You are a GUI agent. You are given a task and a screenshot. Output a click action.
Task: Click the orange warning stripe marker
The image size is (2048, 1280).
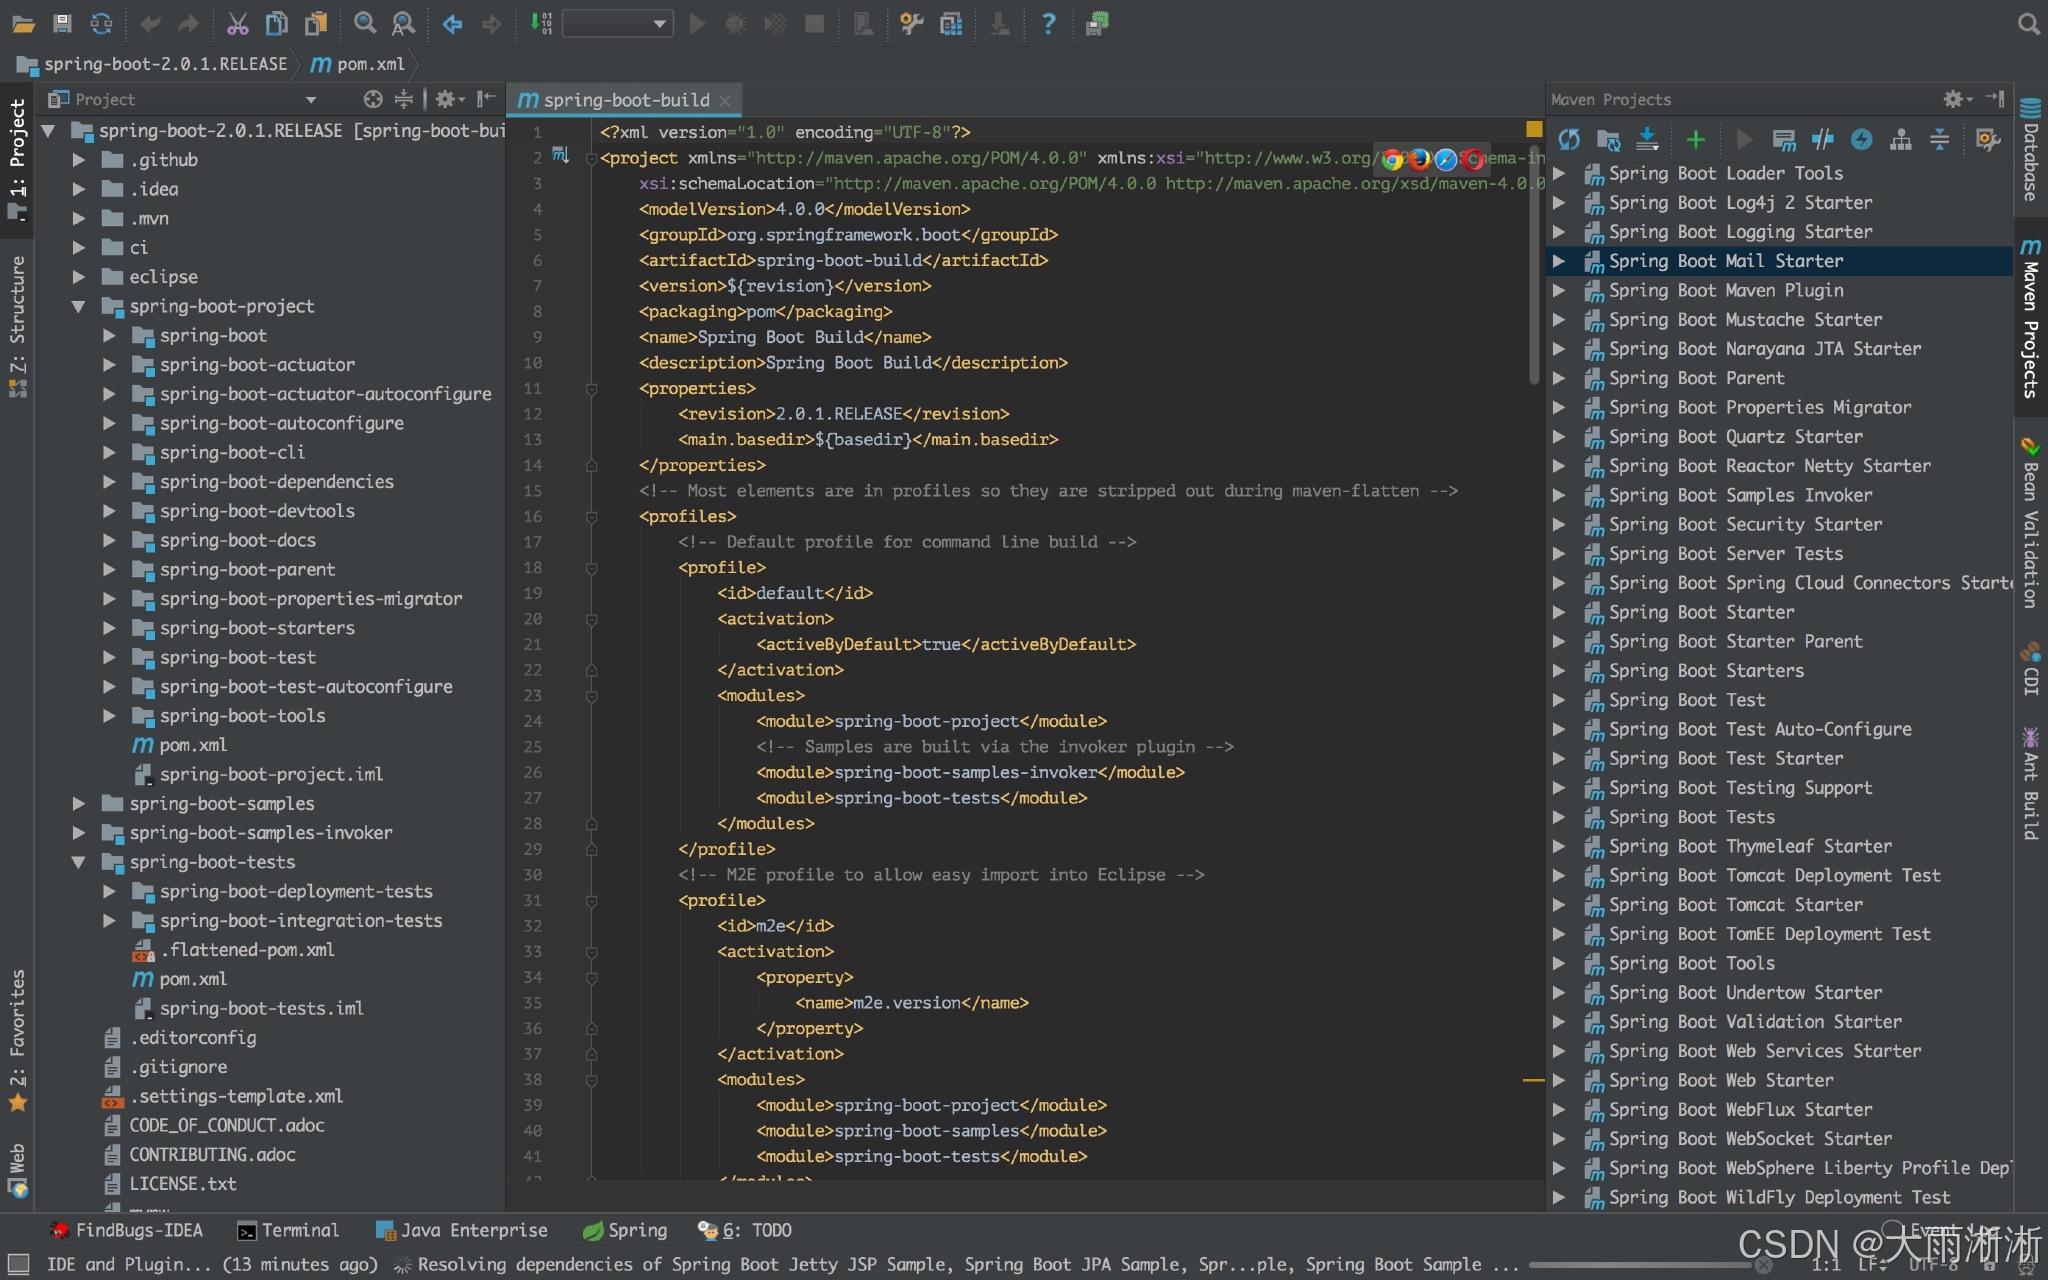1533,1080
